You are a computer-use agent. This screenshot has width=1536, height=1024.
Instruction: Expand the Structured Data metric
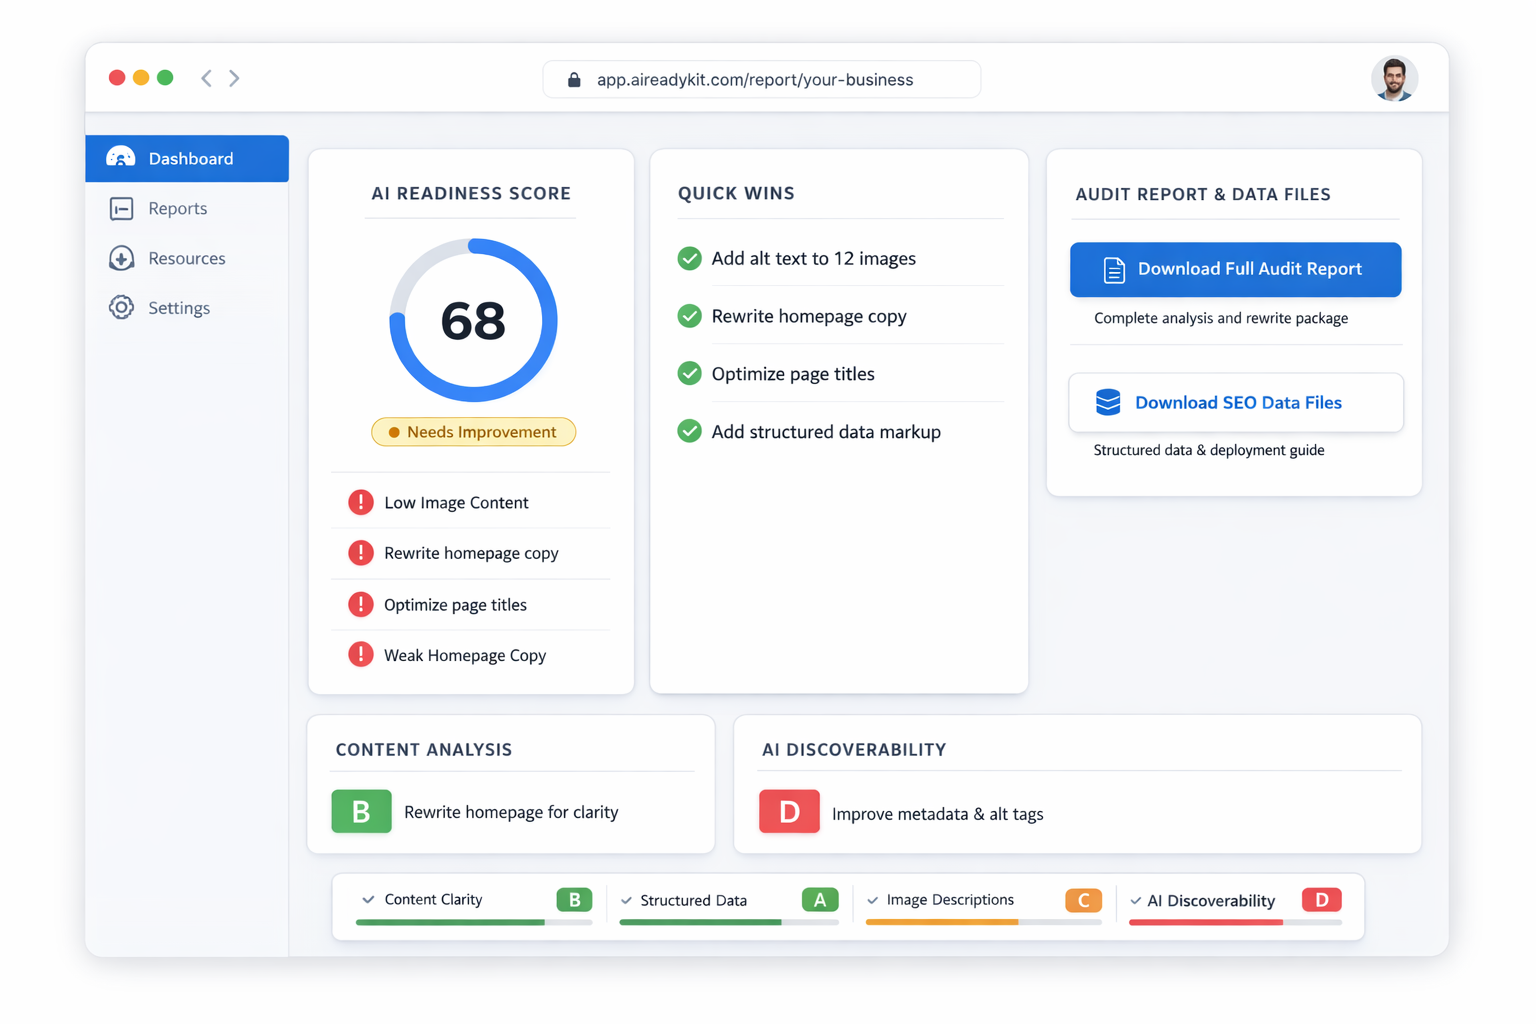point(624,900)
